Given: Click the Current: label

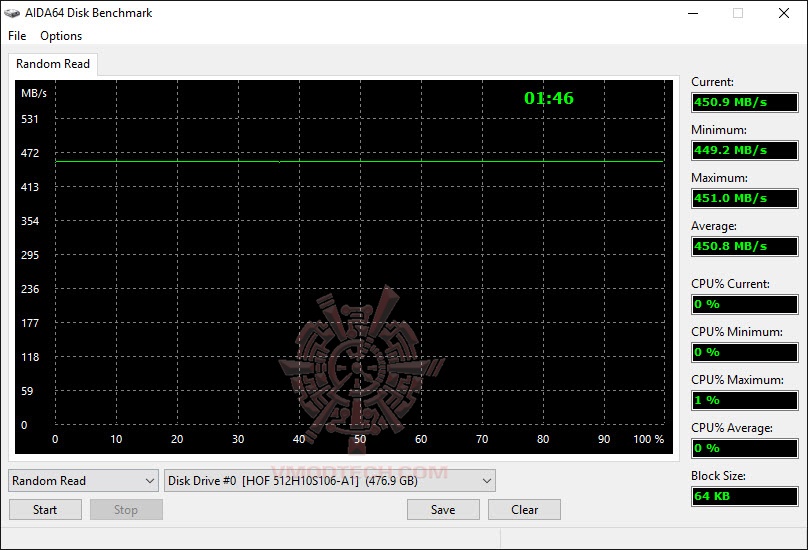Looking at the screenshot, I should click(712, 82).
